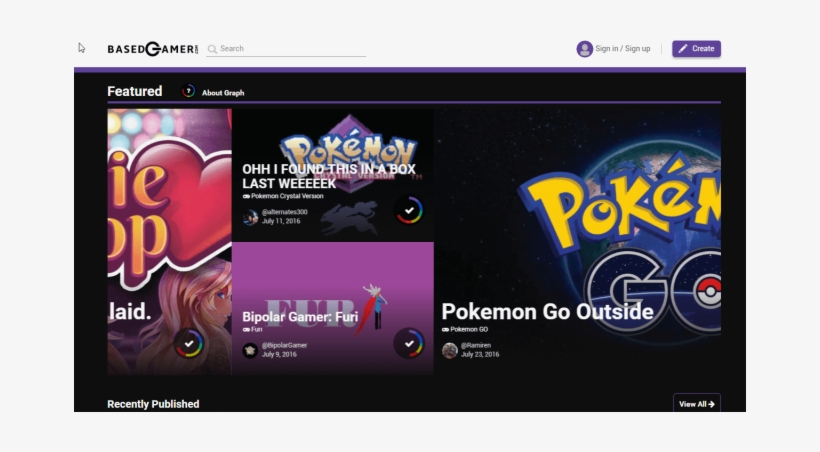The height and width of the screenshot is (452, 820).
Task: Click the View All button
Action: click(x=697, y=404)
